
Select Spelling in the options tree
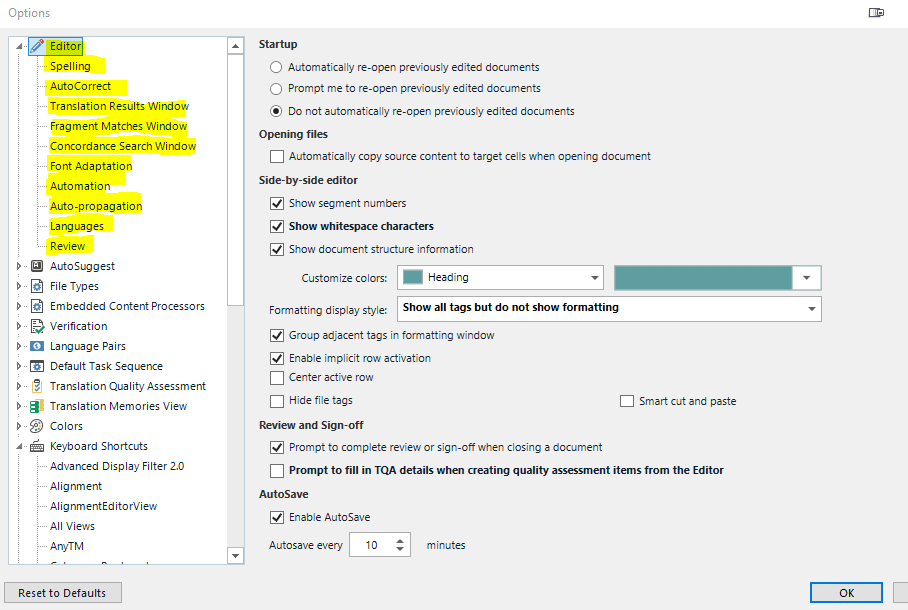click(x=70, y=66)
